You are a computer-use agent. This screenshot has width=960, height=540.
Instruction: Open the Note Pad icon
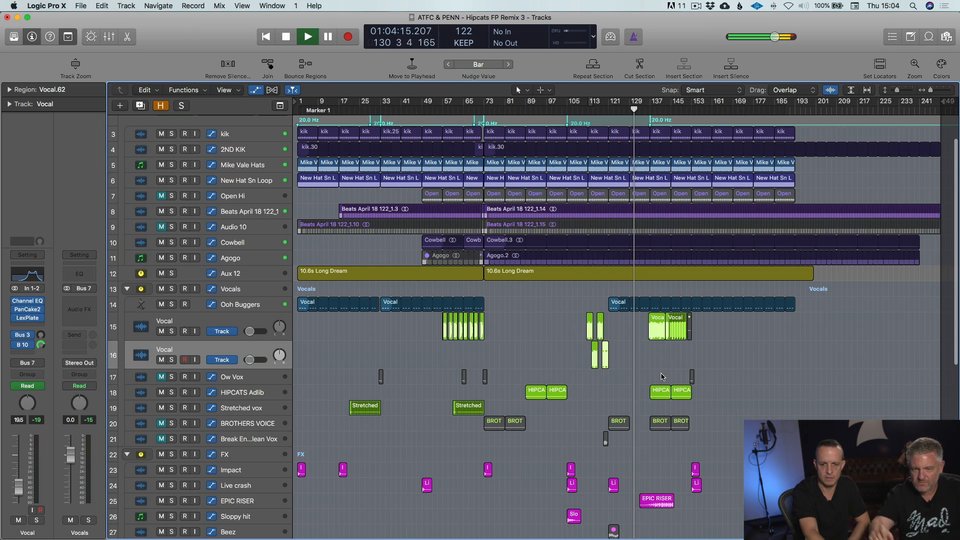tap(911, 37)
